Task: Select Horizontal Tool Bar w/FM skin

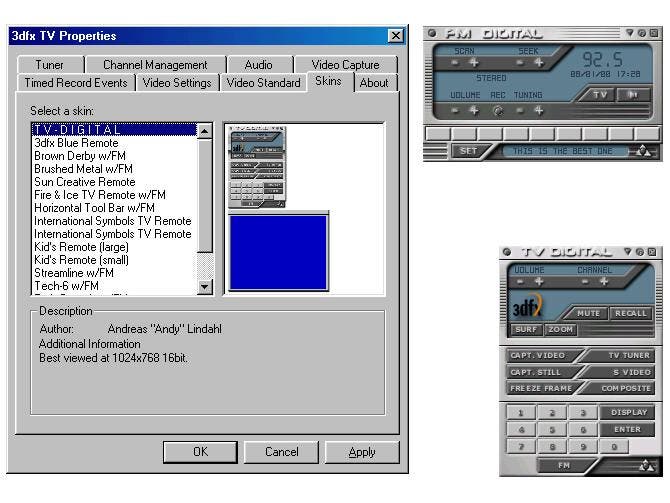Action: click(x=115, y=208)
